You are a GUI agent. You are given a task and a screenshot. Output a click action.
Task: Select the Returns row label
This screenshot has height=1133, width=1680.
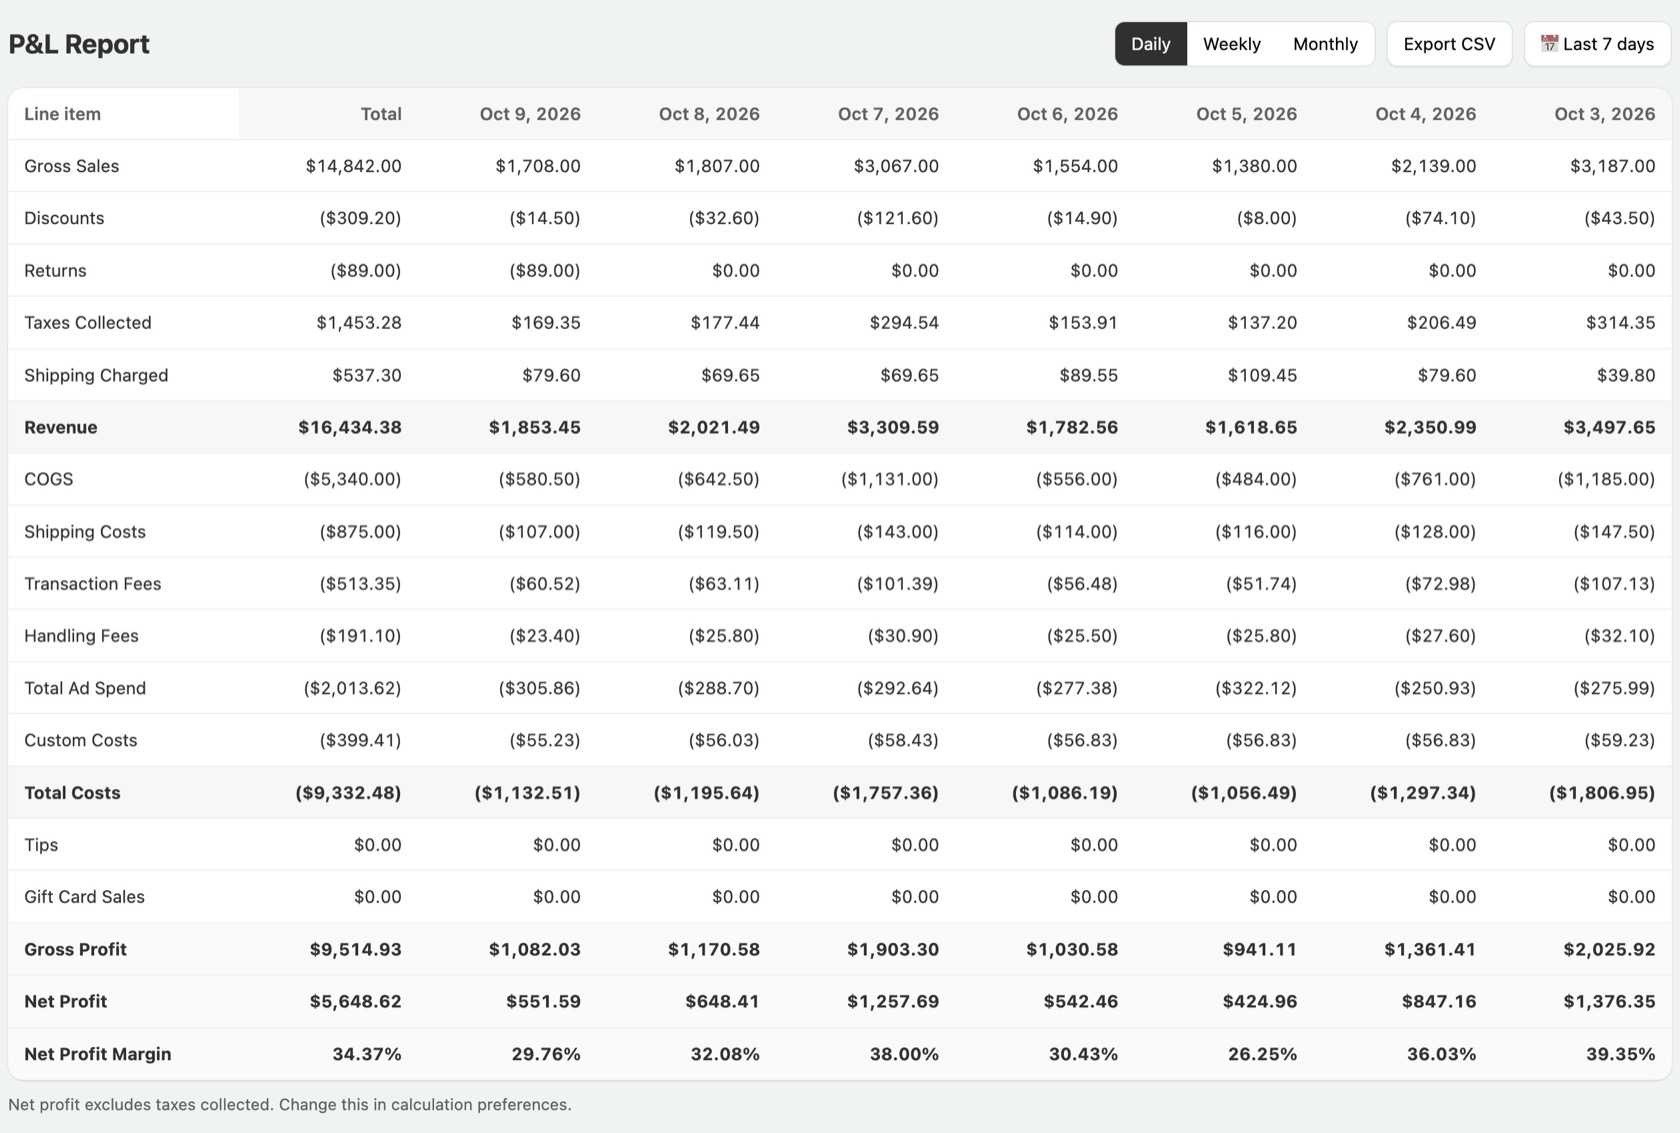[55, 271]
